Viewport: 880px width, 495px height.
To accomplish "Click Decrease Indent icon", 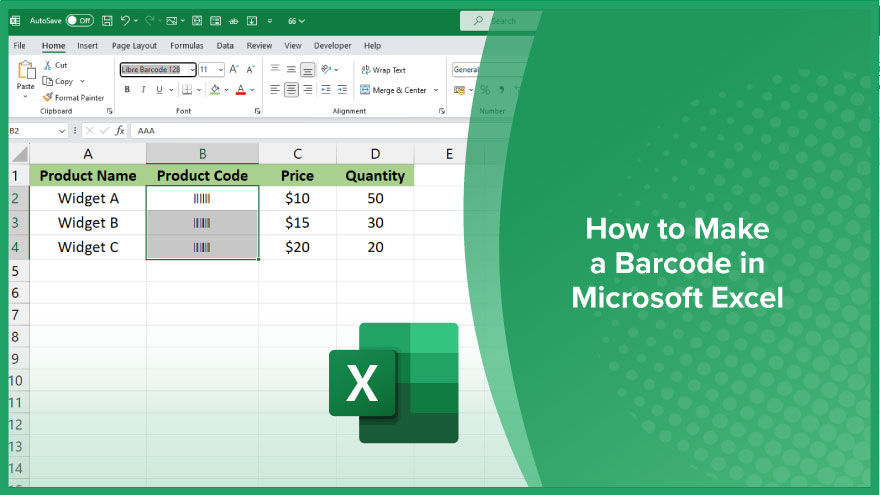I will coord(326,89).
